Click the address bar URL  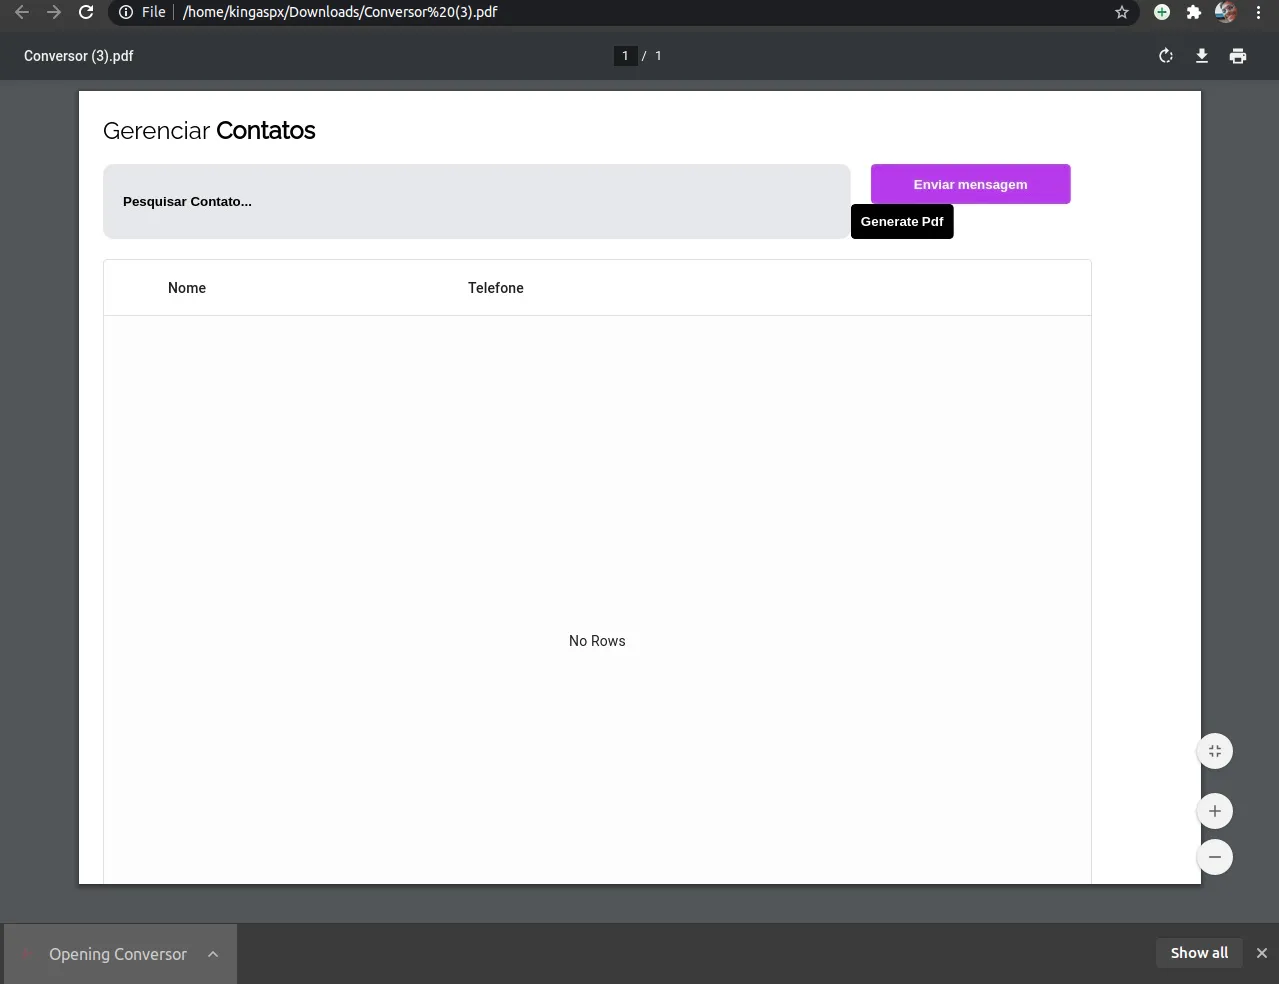point(340,12)
